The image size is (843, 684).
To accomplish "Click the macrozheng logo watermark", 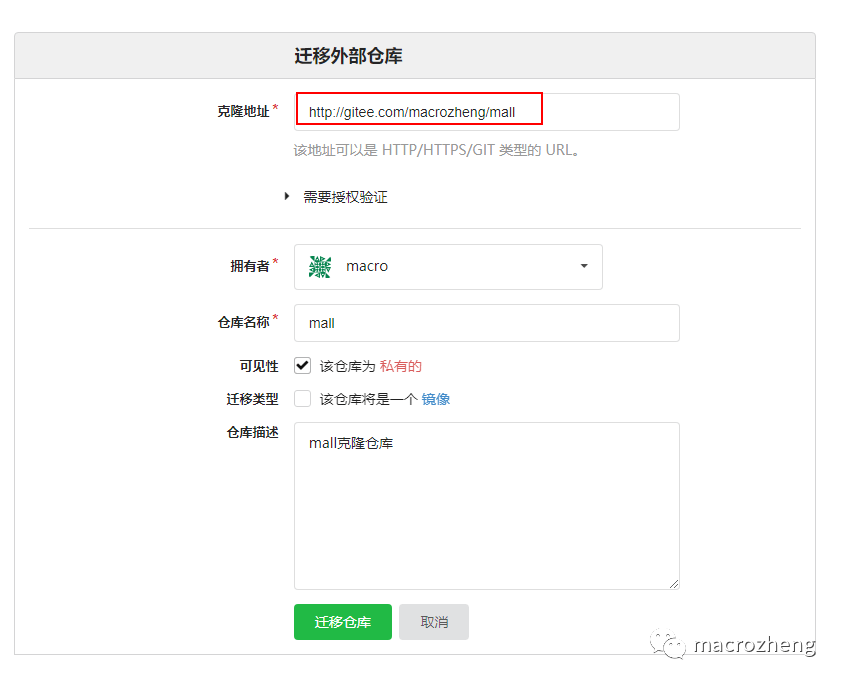I will click(x=755, y=649).
